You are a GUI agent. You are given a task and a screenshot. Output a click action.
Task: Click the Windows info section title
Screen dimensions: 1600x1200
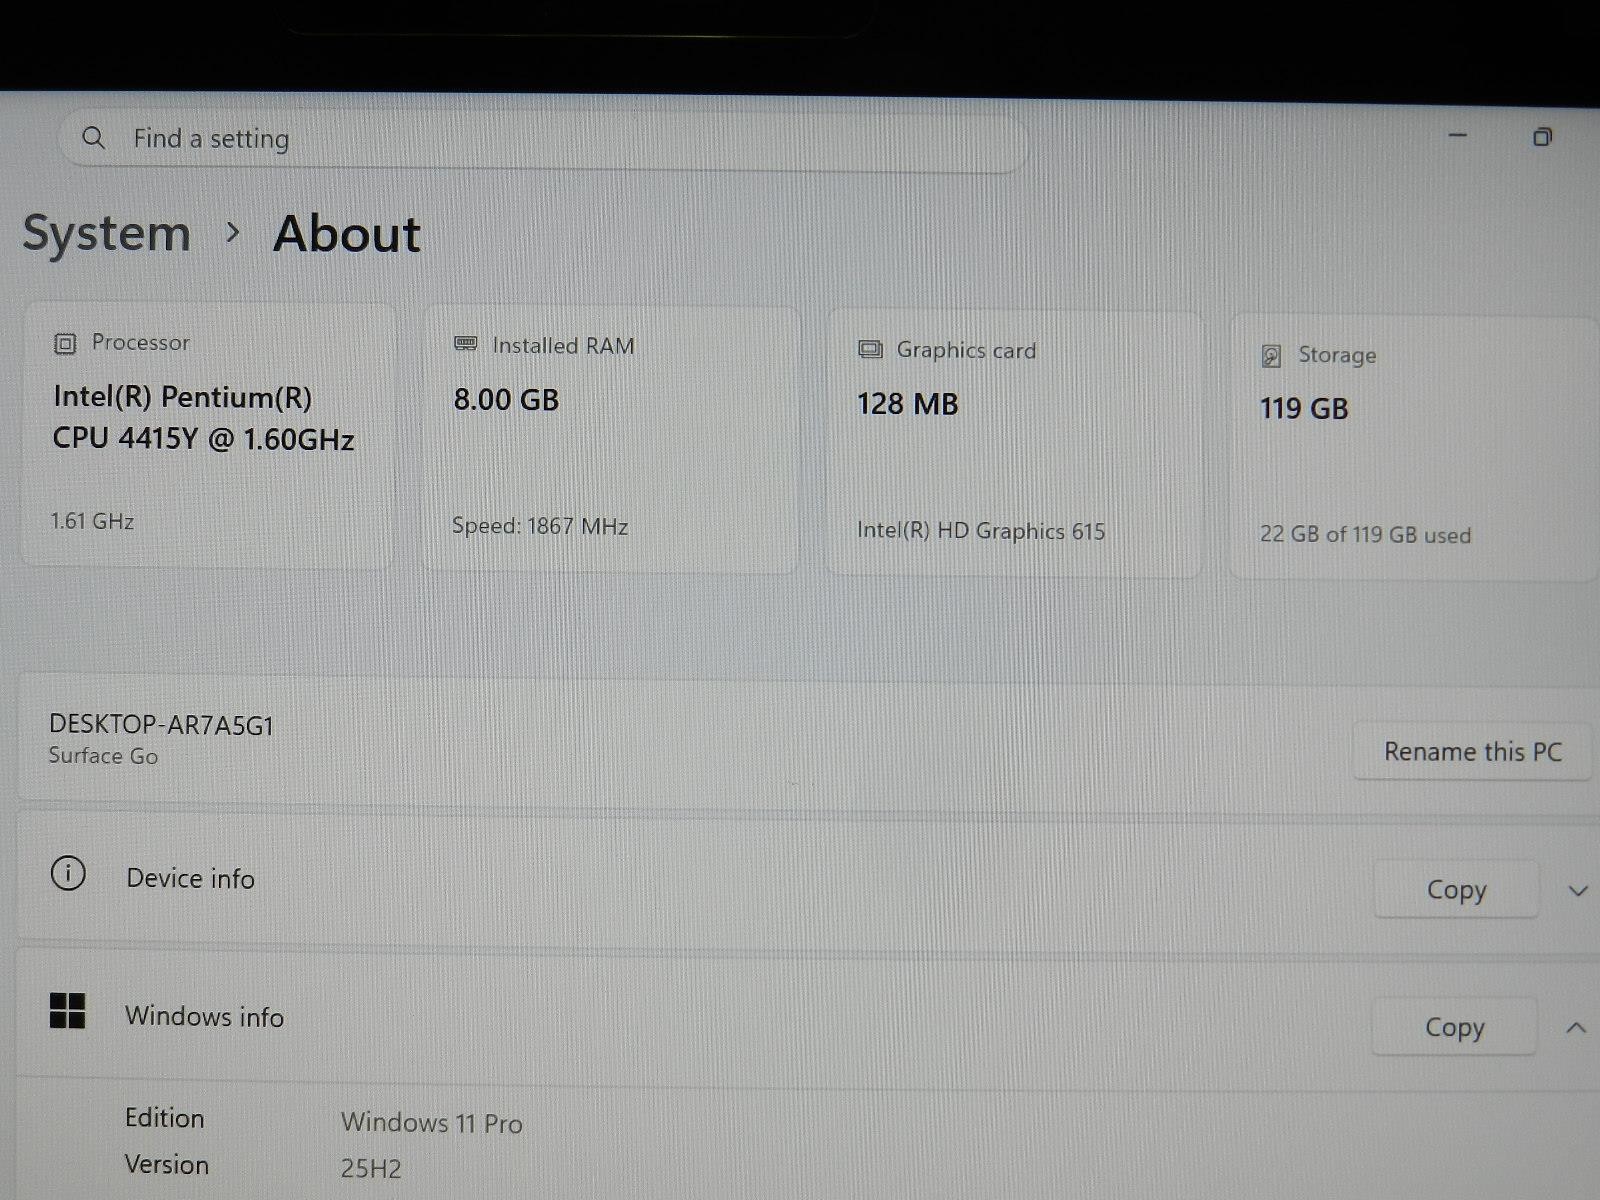(204, 1017)
